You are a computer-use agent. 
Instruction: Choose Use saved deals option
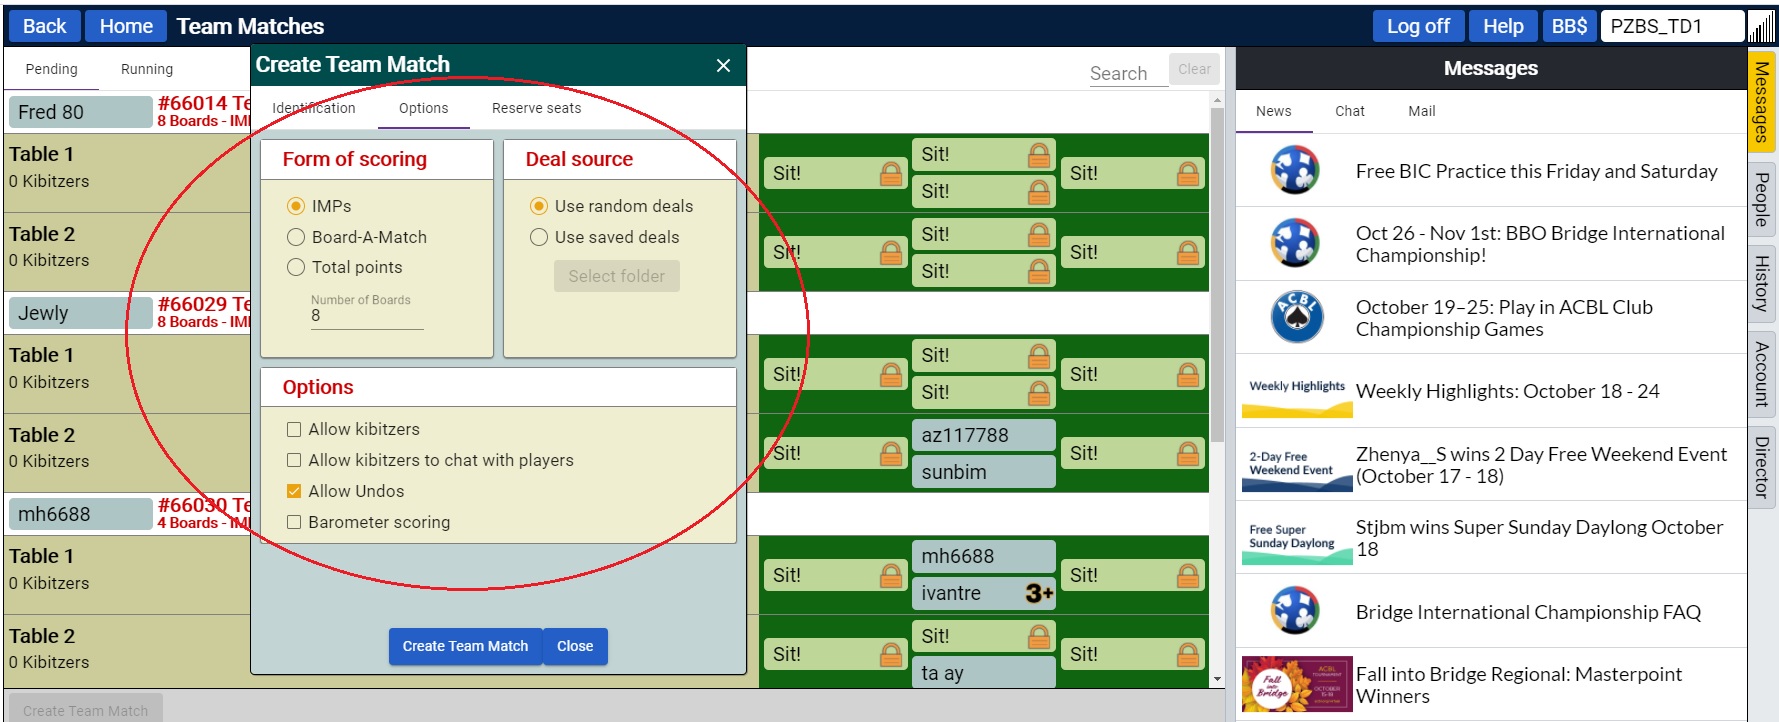(x=539, y=237)
